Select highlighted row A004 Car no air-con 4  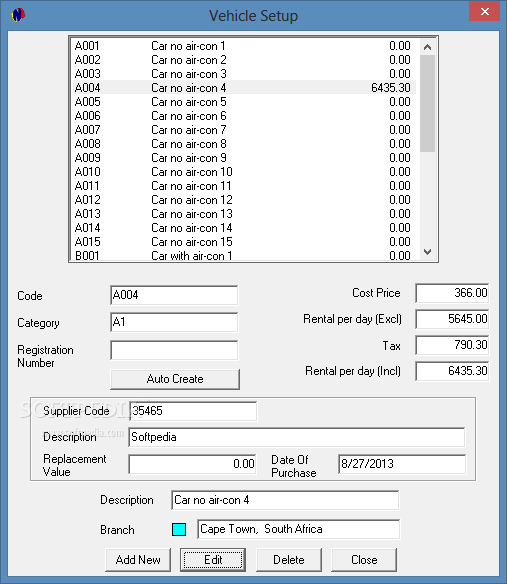(244, 88)
